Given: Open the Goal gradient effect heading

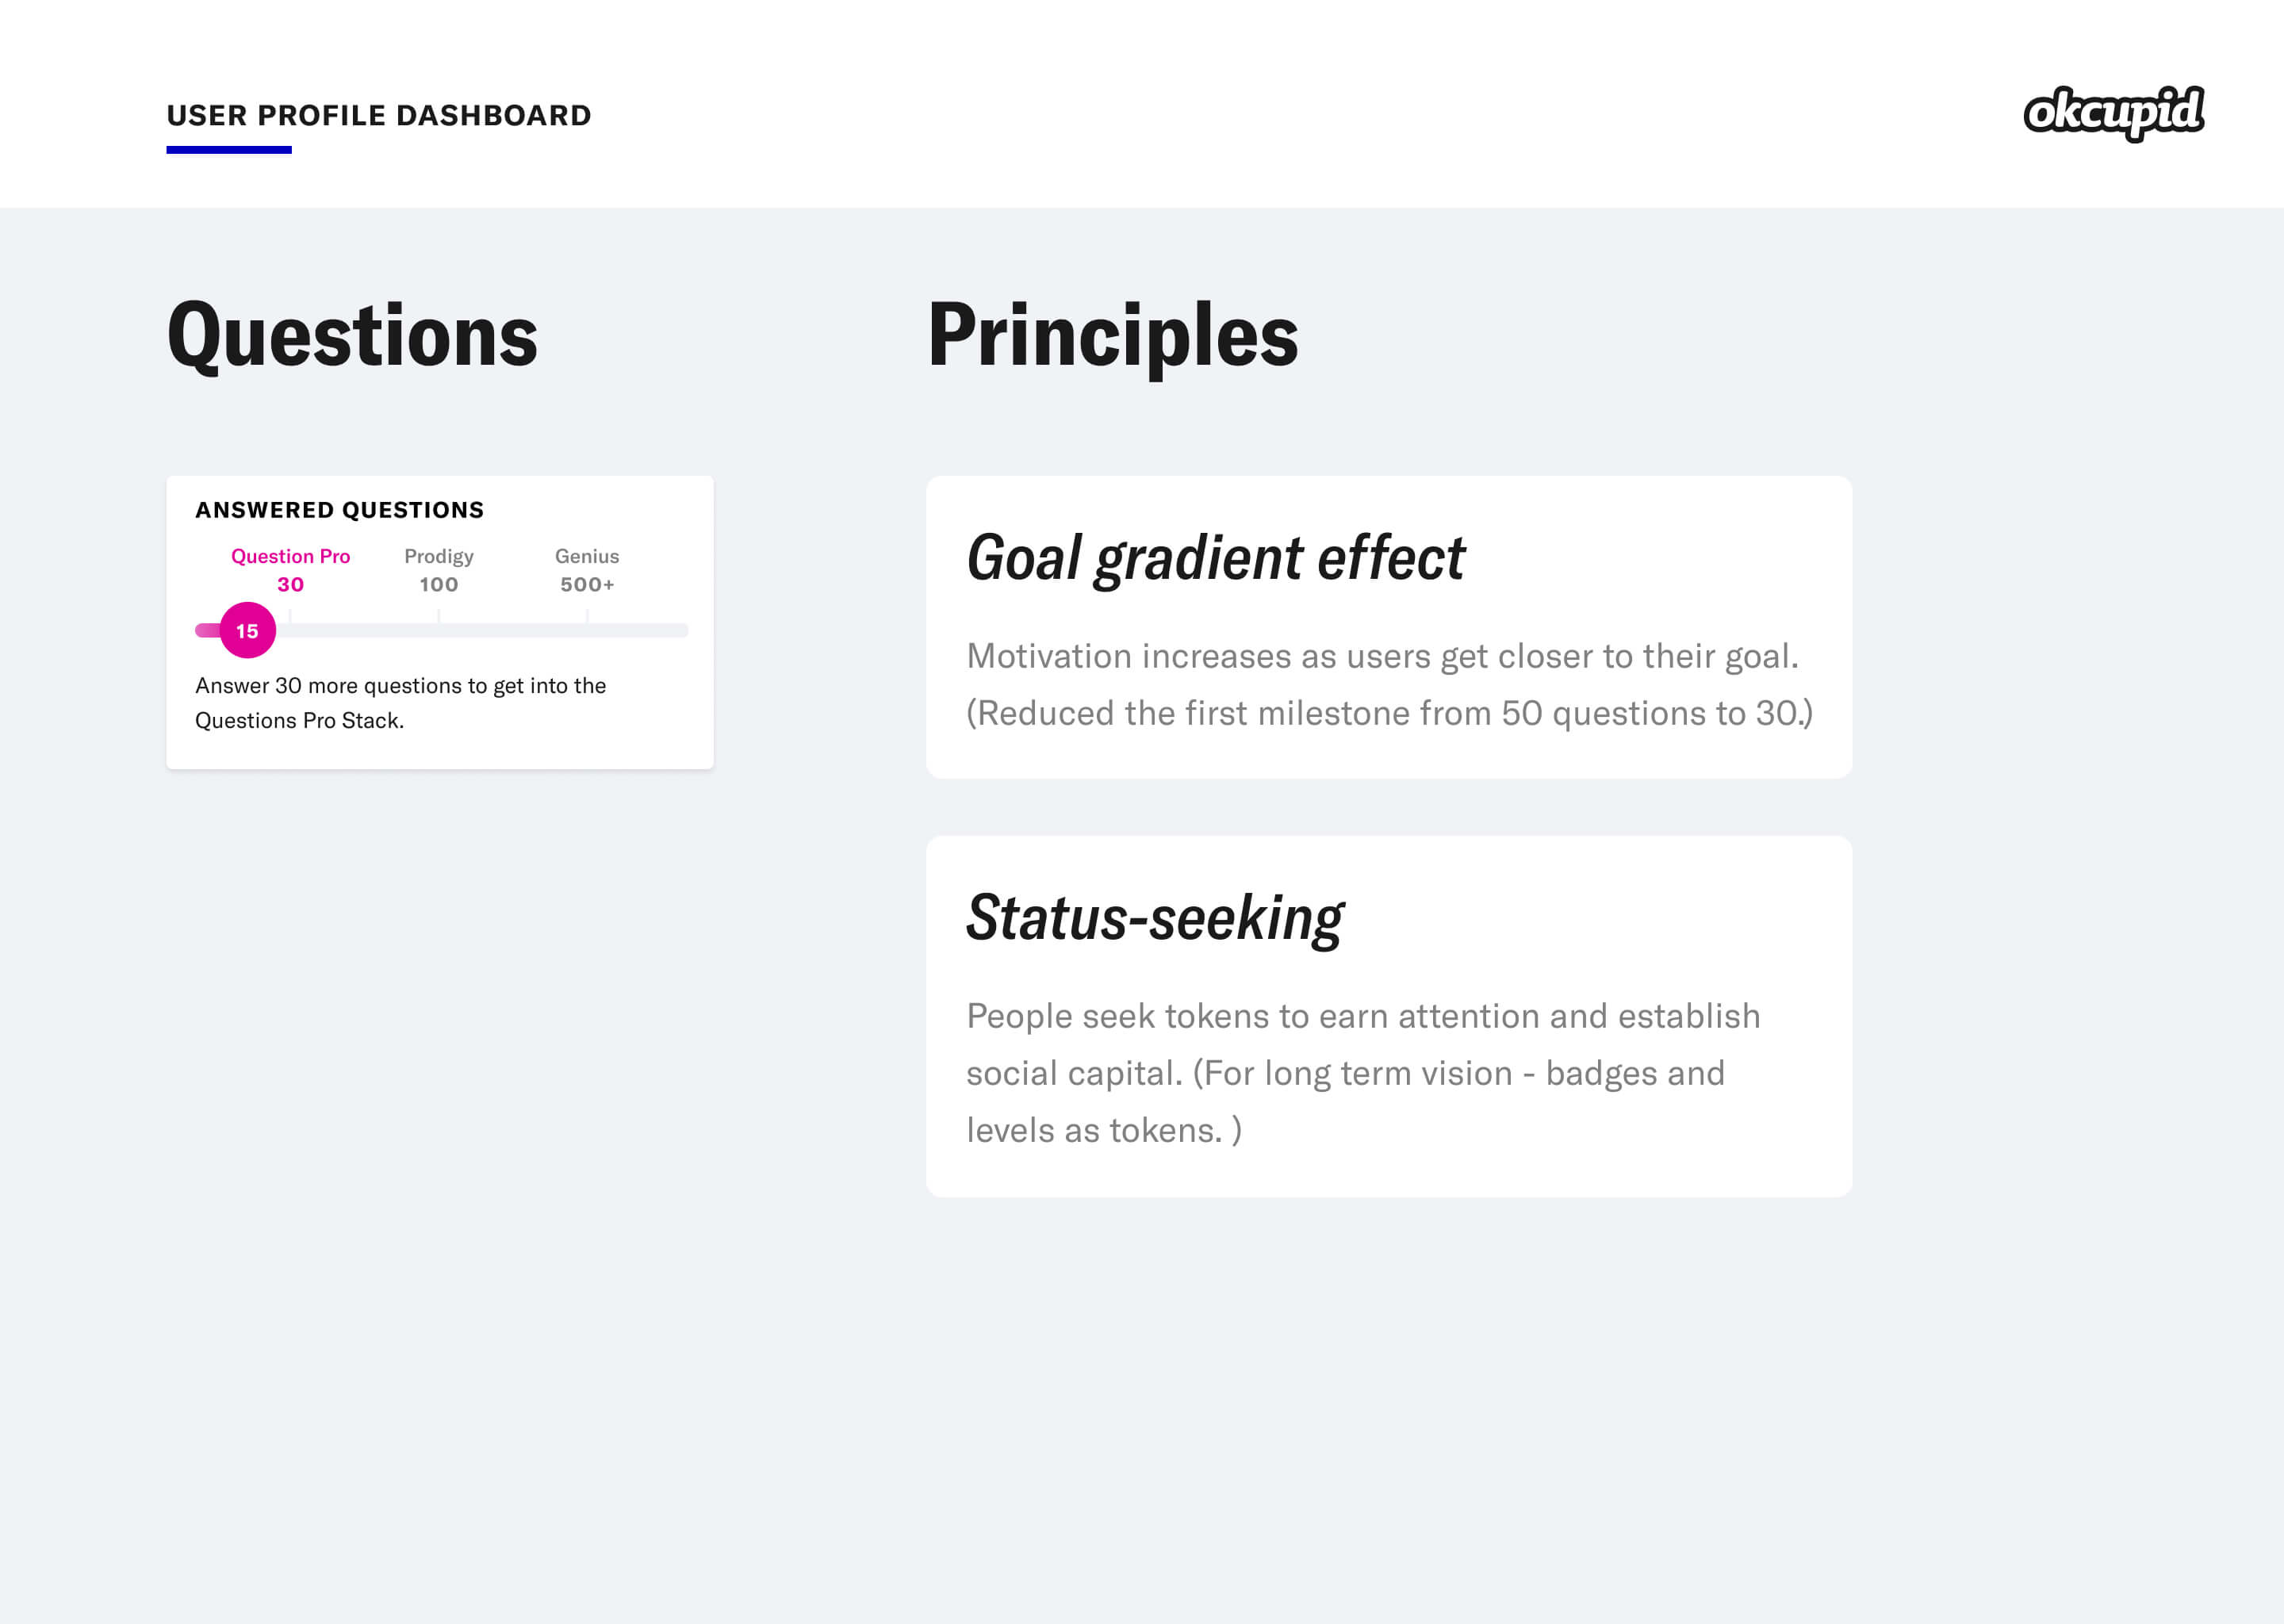Looking at the screenshot, I should 1214,558.
